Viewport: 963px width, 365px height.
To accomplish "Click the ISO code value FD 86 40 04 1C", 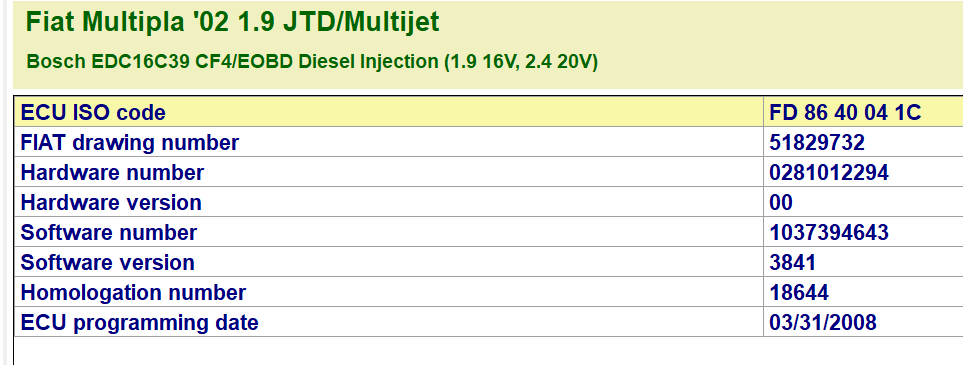I will pyautogui.click(x=845, y=112).
